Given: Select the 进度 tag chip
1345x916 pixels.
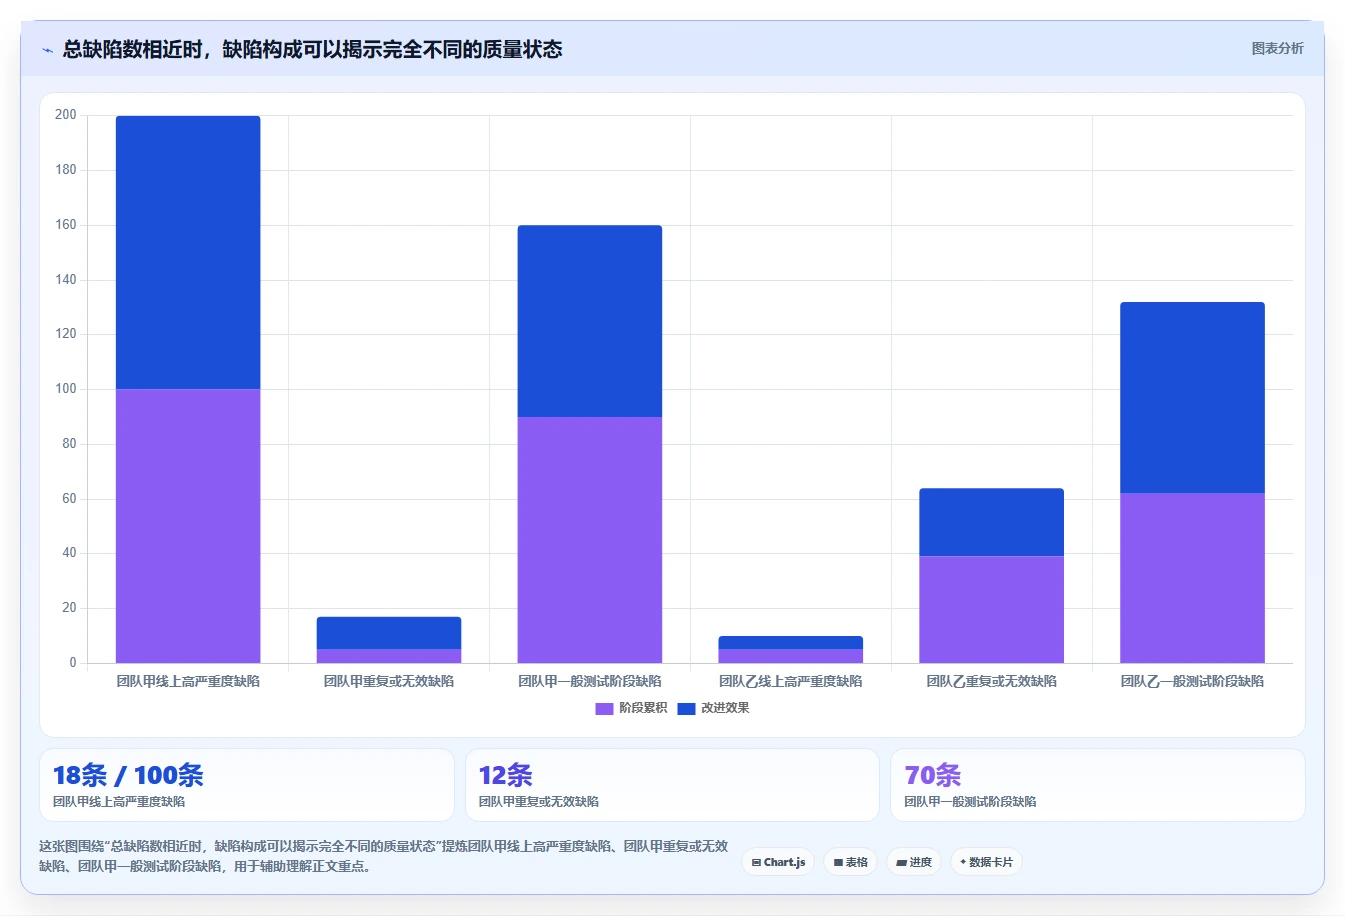Looking at the screenshot, I should tap(914, 862).
